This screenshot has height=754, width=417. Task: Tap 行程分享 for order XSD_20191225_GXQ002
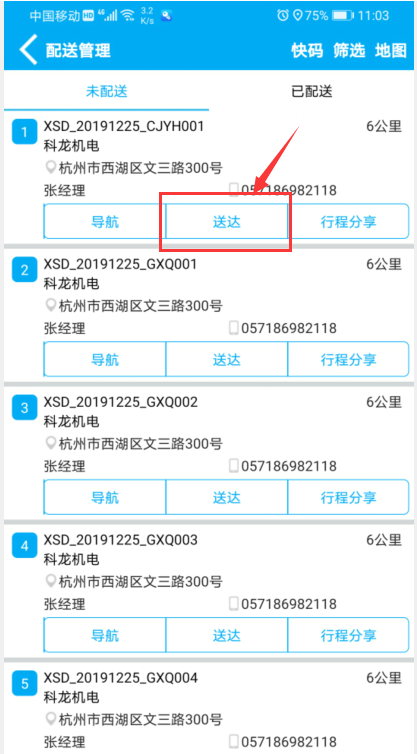348,497
